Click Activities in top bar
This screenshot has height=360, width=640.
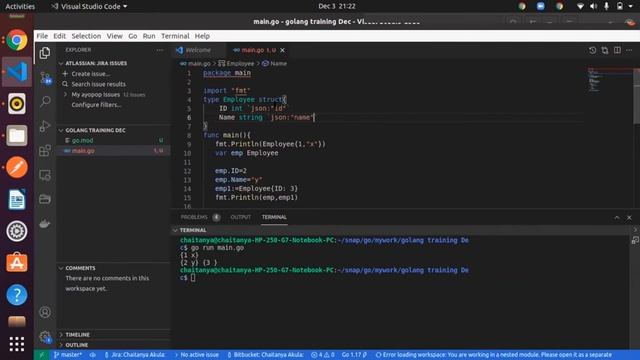[20, 6]
